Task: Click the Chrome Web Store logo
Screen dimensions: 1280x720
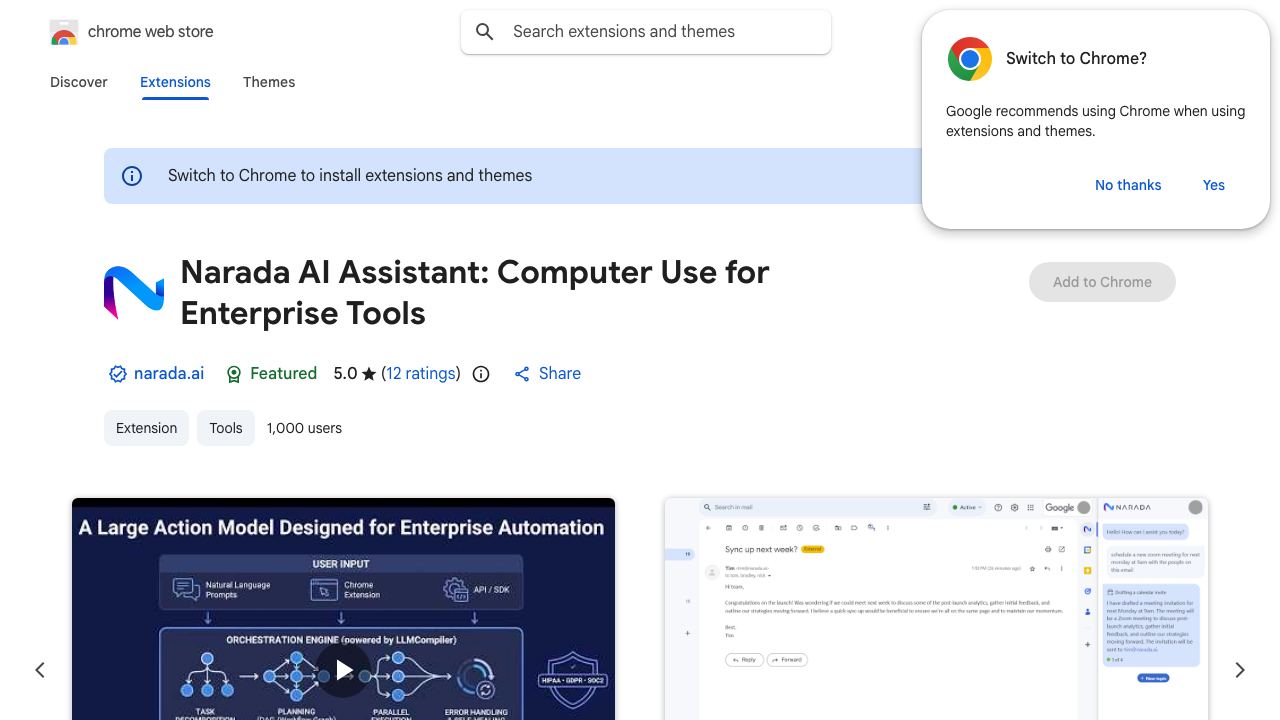Action: click(x=64, y=32)
